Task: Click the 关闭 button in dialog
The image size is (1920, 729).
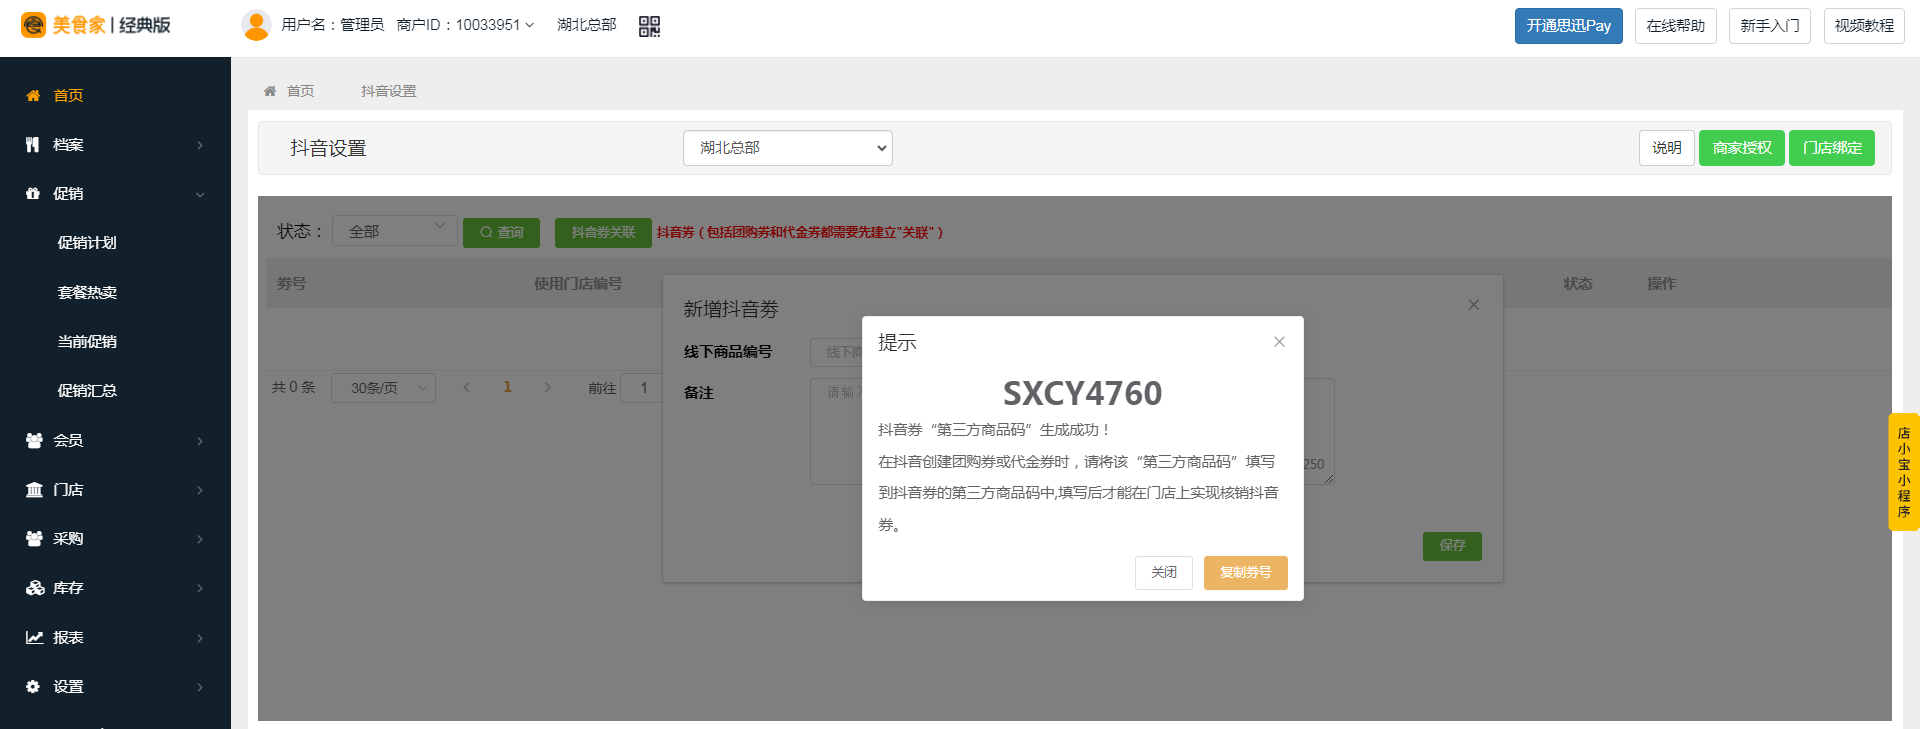Action: (x=1163, y=573)
